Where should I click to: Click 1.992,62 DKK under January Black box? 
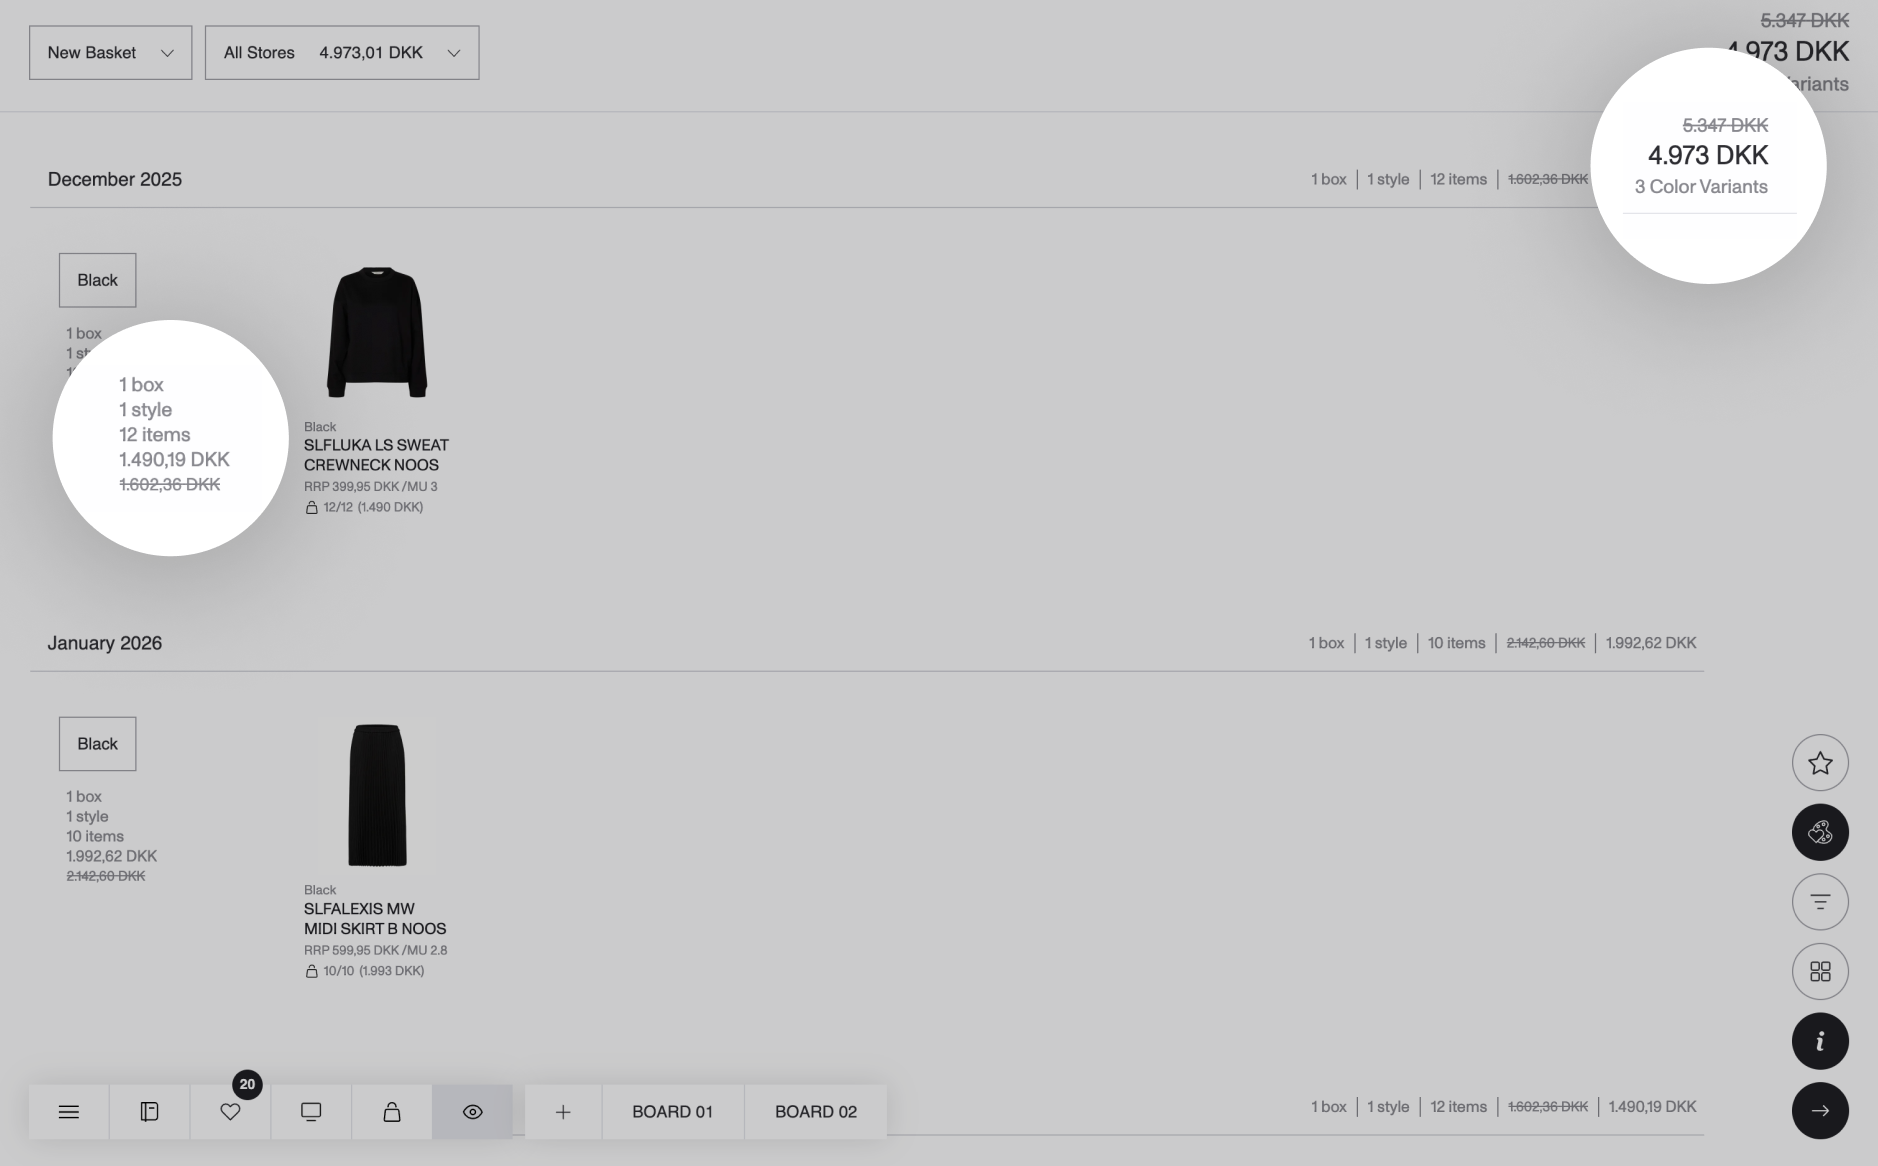click(x=112, y=856)
